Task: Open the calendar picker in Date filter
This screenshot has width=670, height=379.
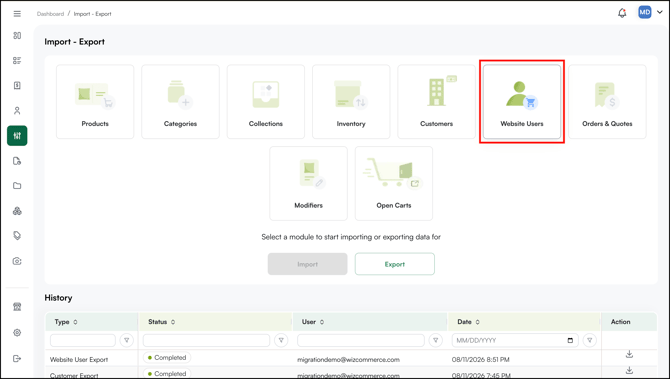Action: click(x=570, y=341)
